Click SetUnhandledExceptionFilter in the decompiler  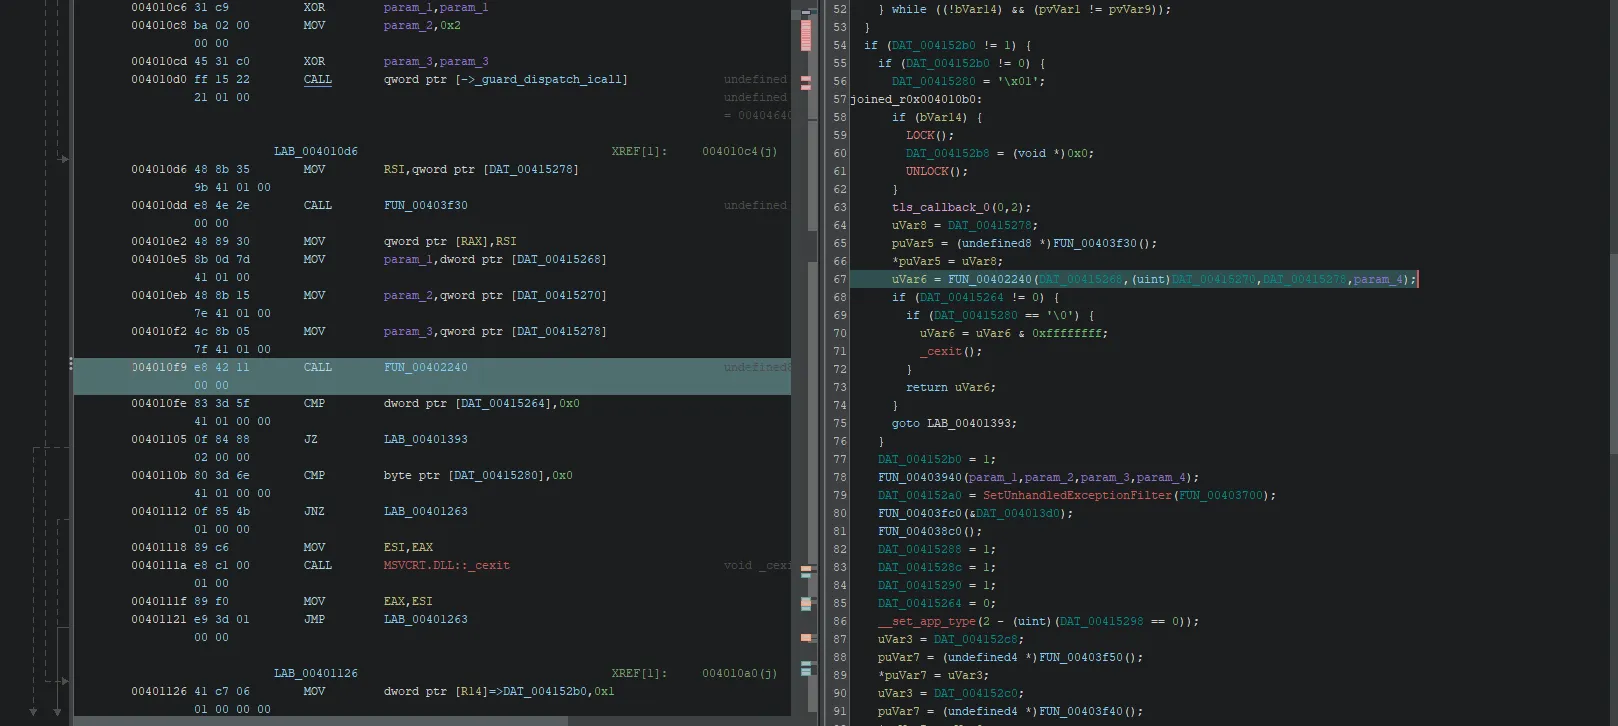point(1078,496)
